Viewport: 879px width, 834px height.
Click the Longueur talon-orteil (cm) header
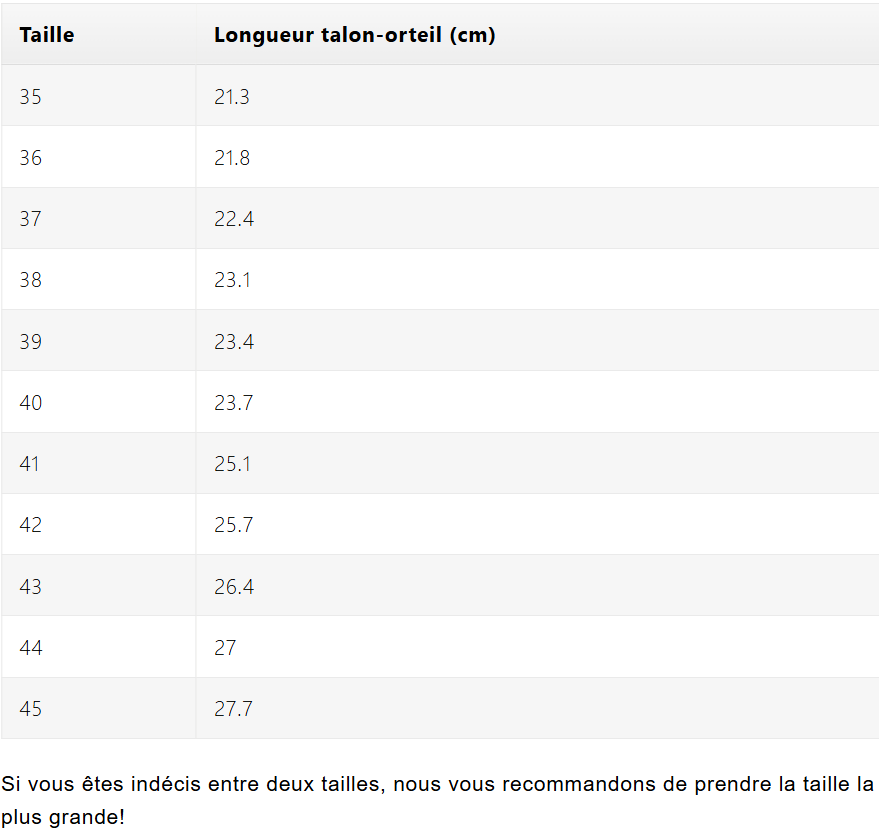355,35
